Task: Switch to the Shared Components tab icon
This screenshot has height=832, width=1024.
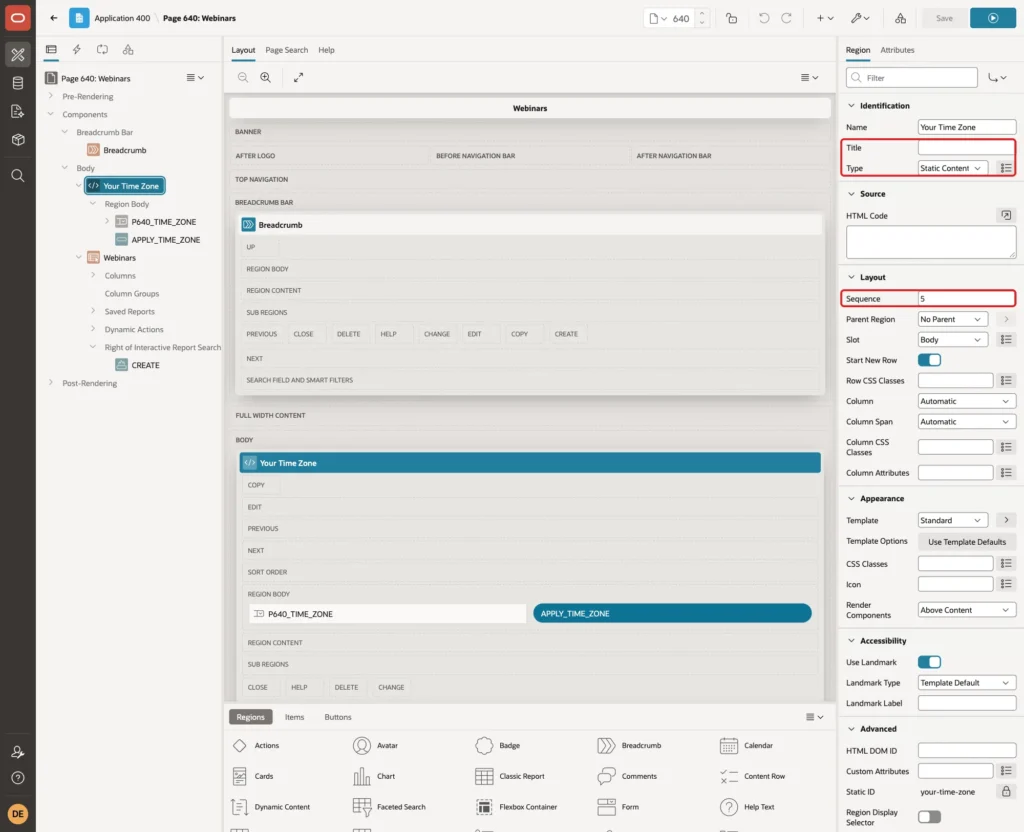Action: tap(128, 49)
